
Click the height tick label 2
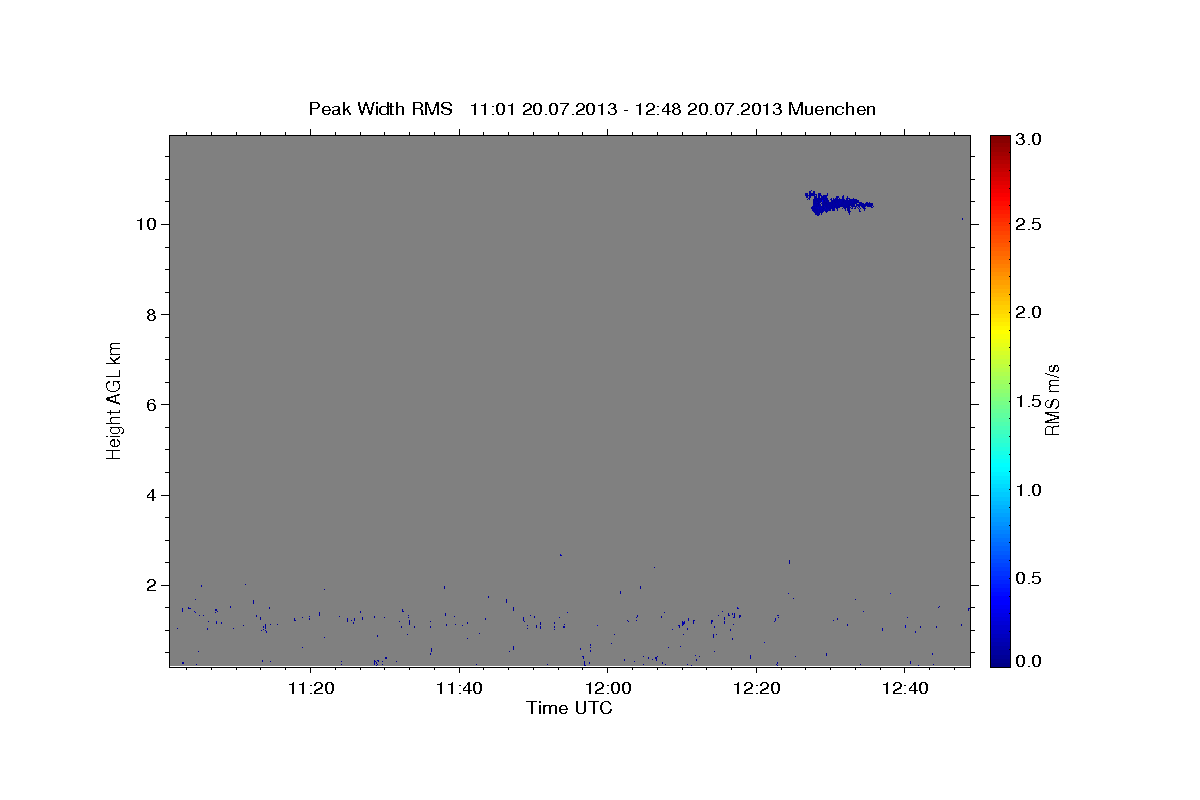click(x=152, y=586)
